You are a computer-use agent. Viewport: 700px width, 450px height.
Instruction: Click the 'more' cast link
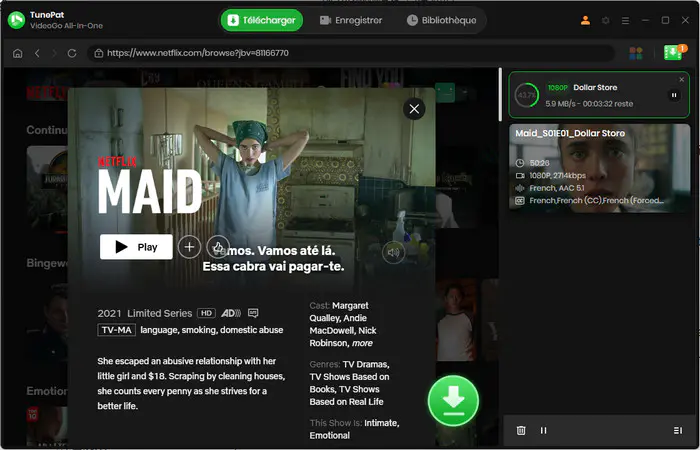362,343
